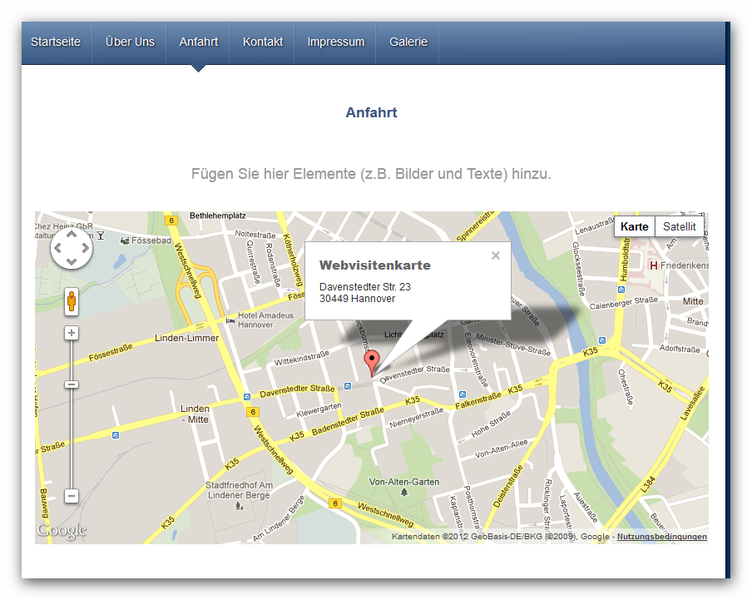Click the transit stop icon on Humboldtstraße
The image size is (752, 600).
(x=622, y=289)
